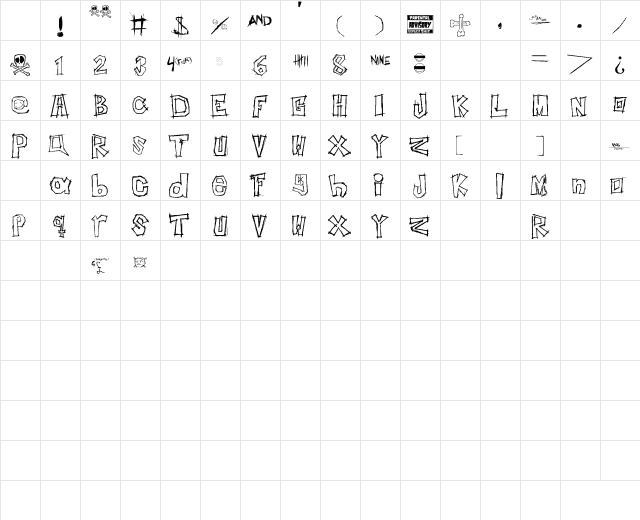Click the lowercase q glyph
640x520 pixels.
point(60,226)
